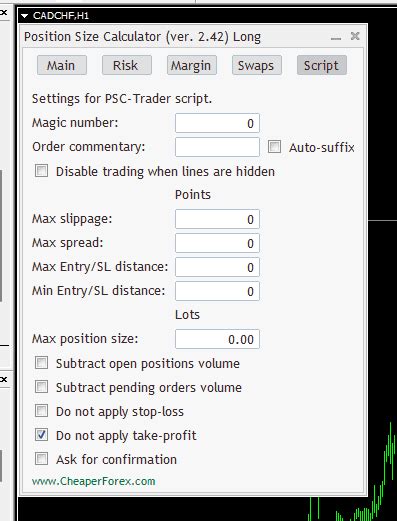Click the Max slippage field
This screenshot has width=397, height=521.
217,219
